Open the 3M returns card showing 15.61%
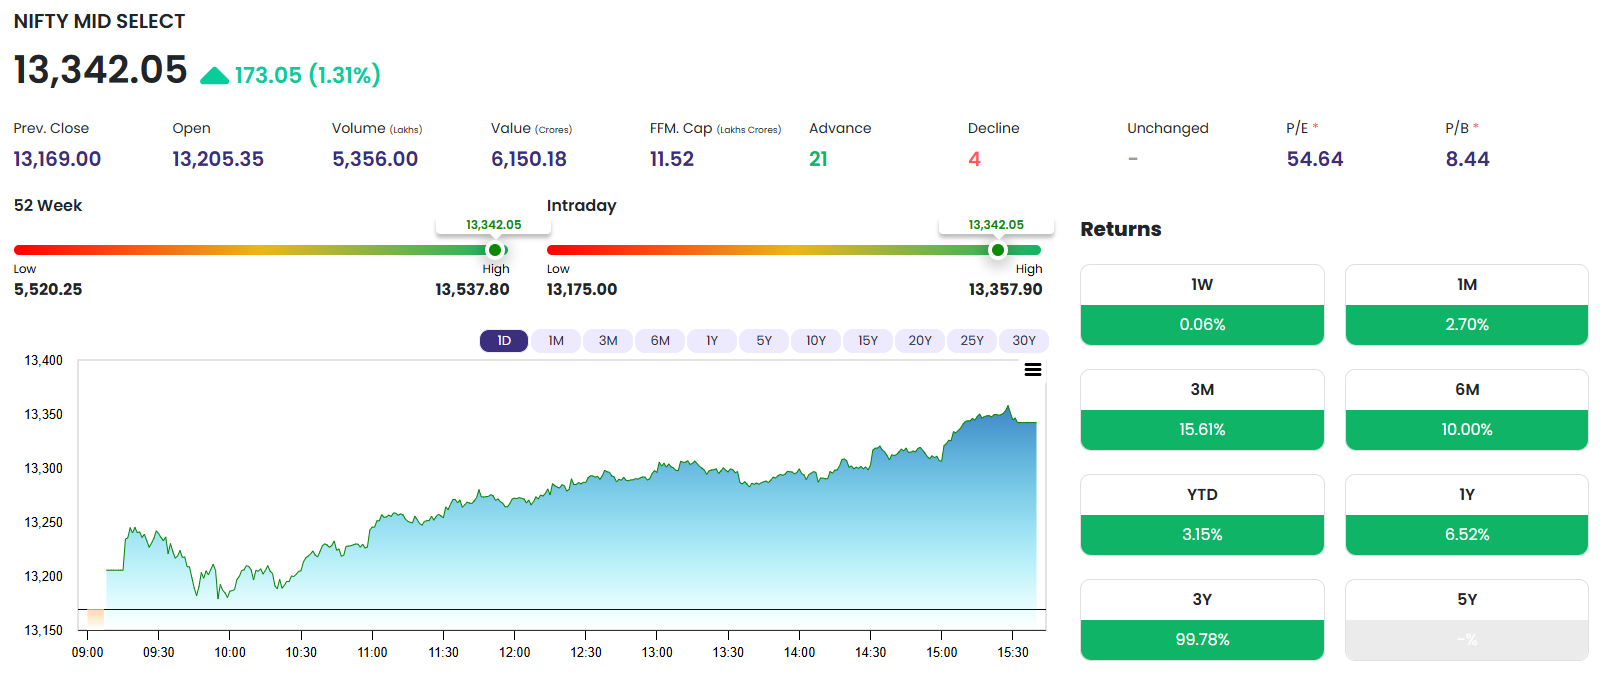The image size is (1608, 686). point(1202,410)
